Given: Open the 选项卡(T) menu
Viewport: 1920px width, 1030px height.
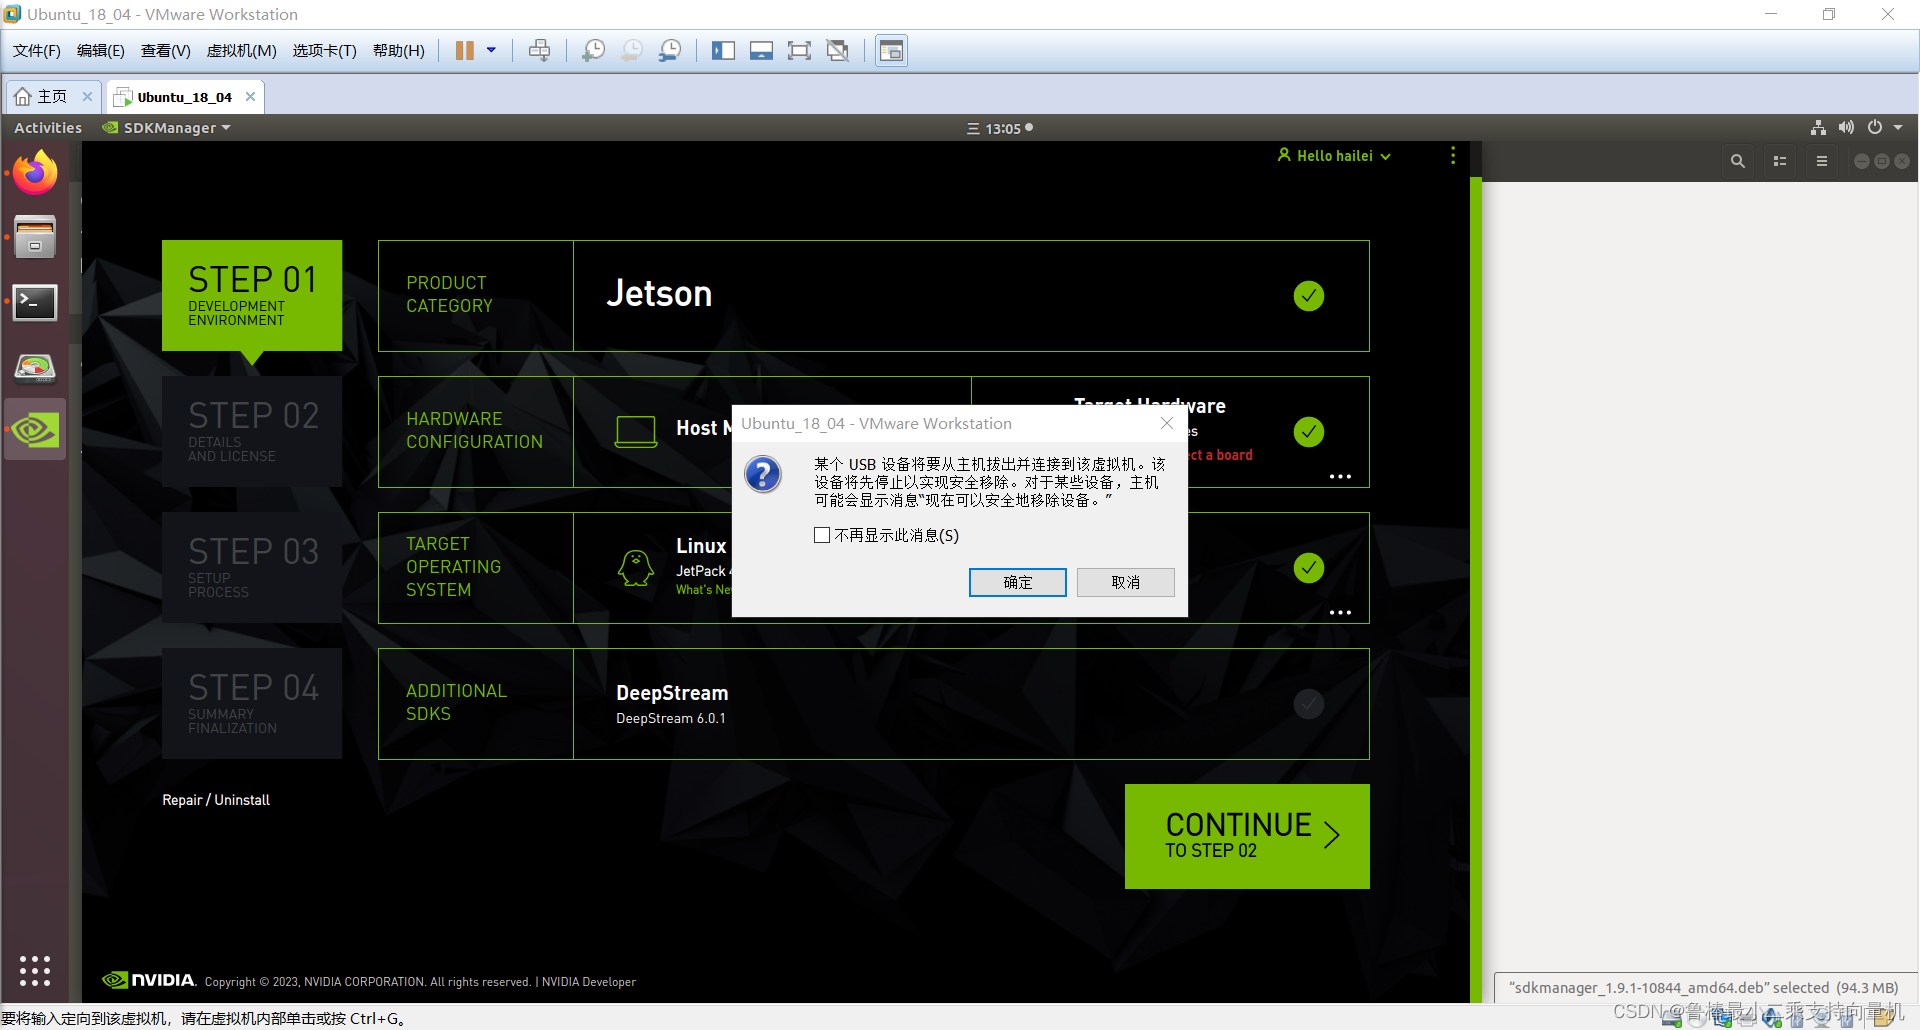Looking at the screenshot, I should click(324, 51).
